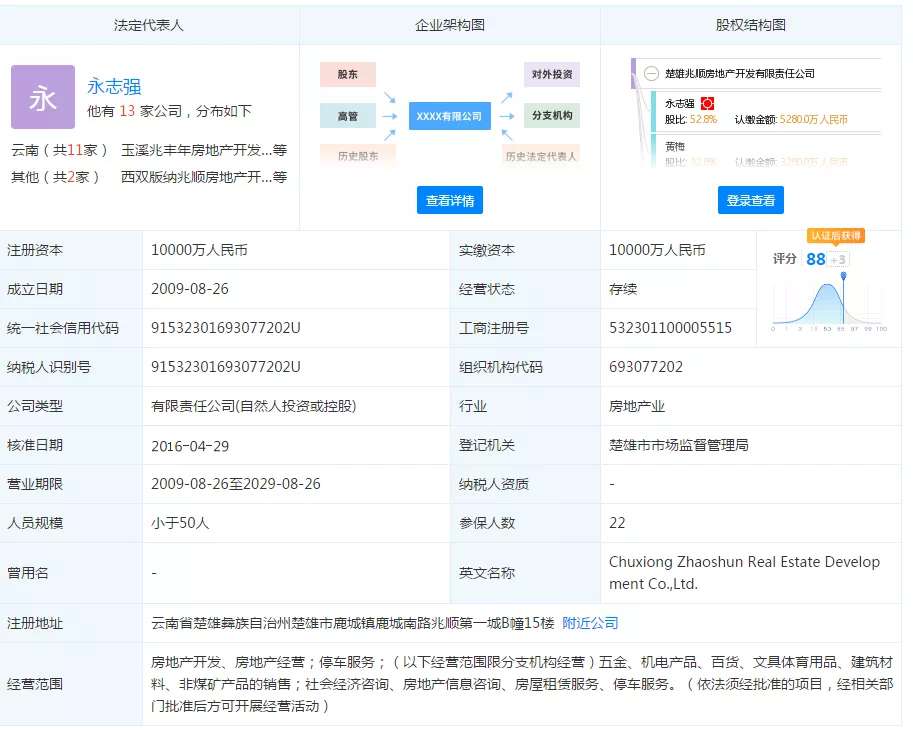Viewport: 913px width, 734px height.
Task: Select founding date 2009-08-26
Action: click(x=190, y=289)
